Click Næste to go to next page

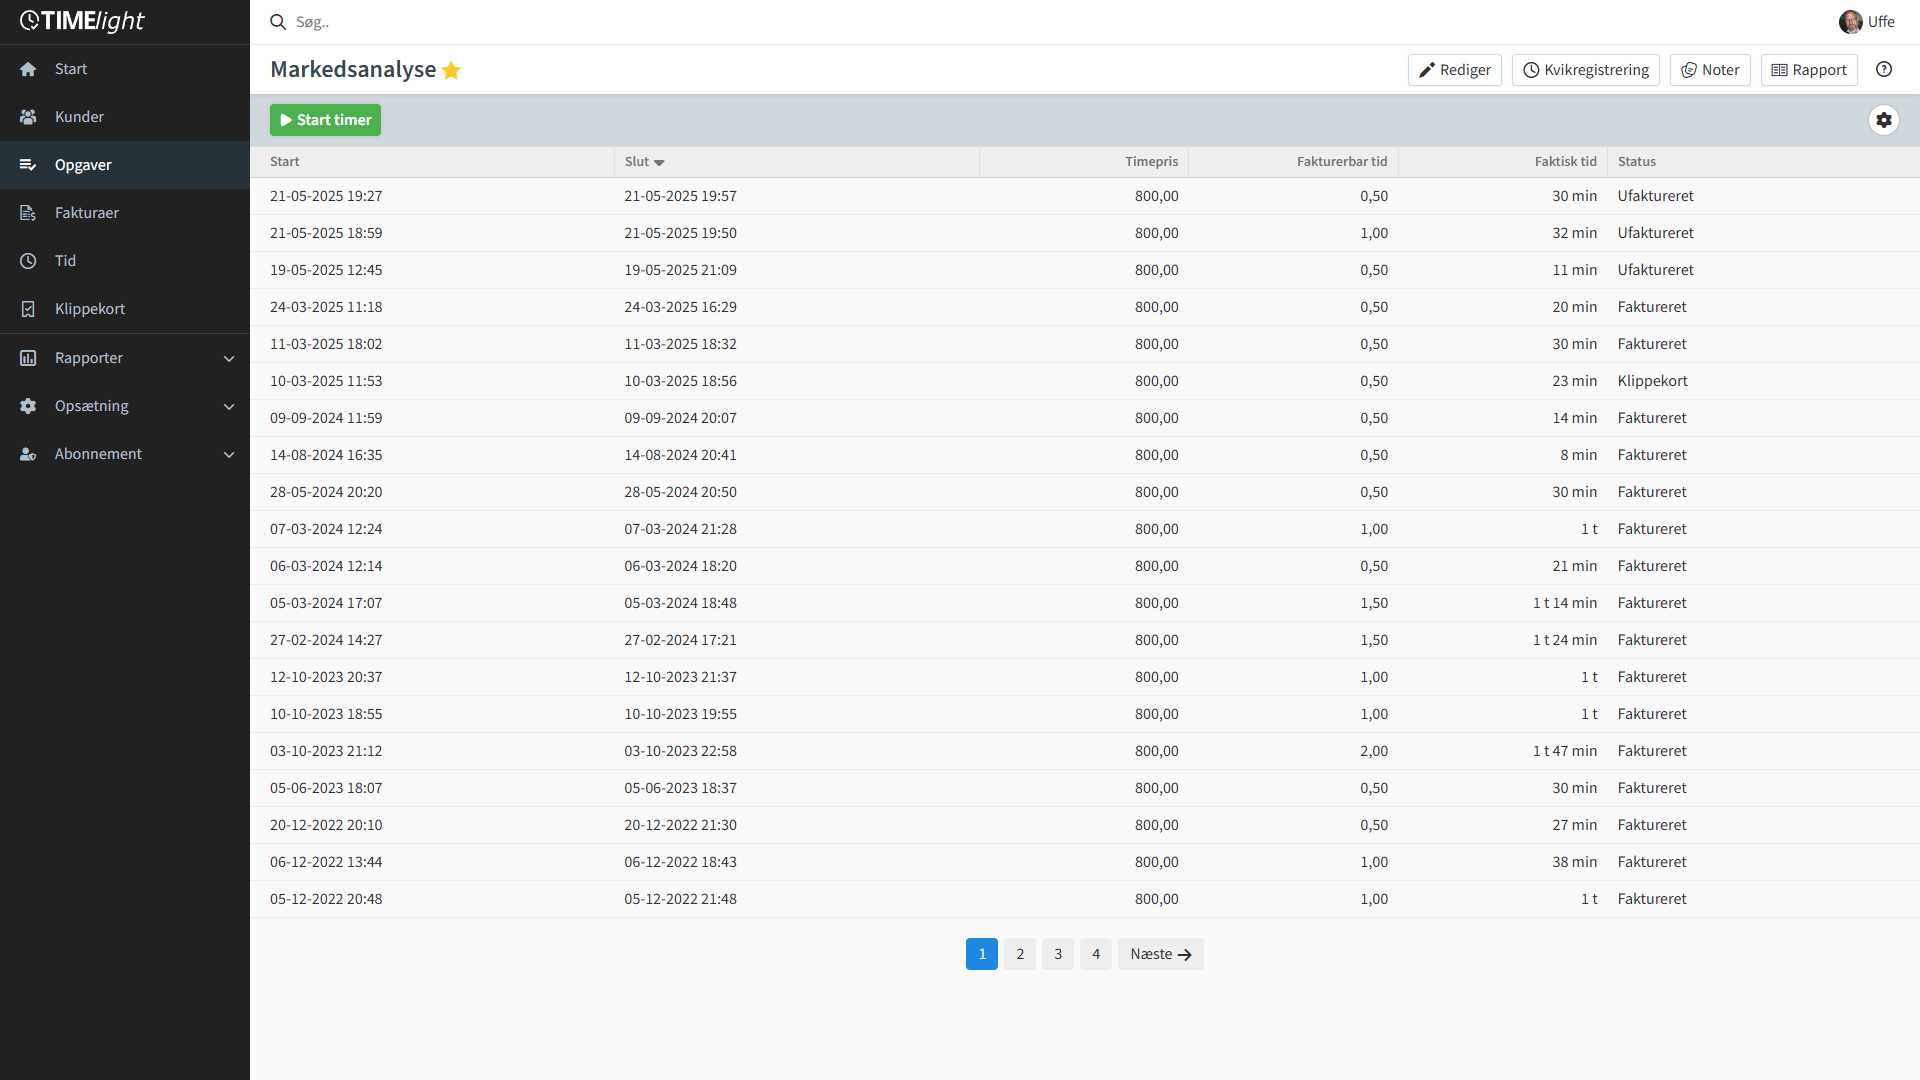pyautogui.click(x=1160, y=954)
